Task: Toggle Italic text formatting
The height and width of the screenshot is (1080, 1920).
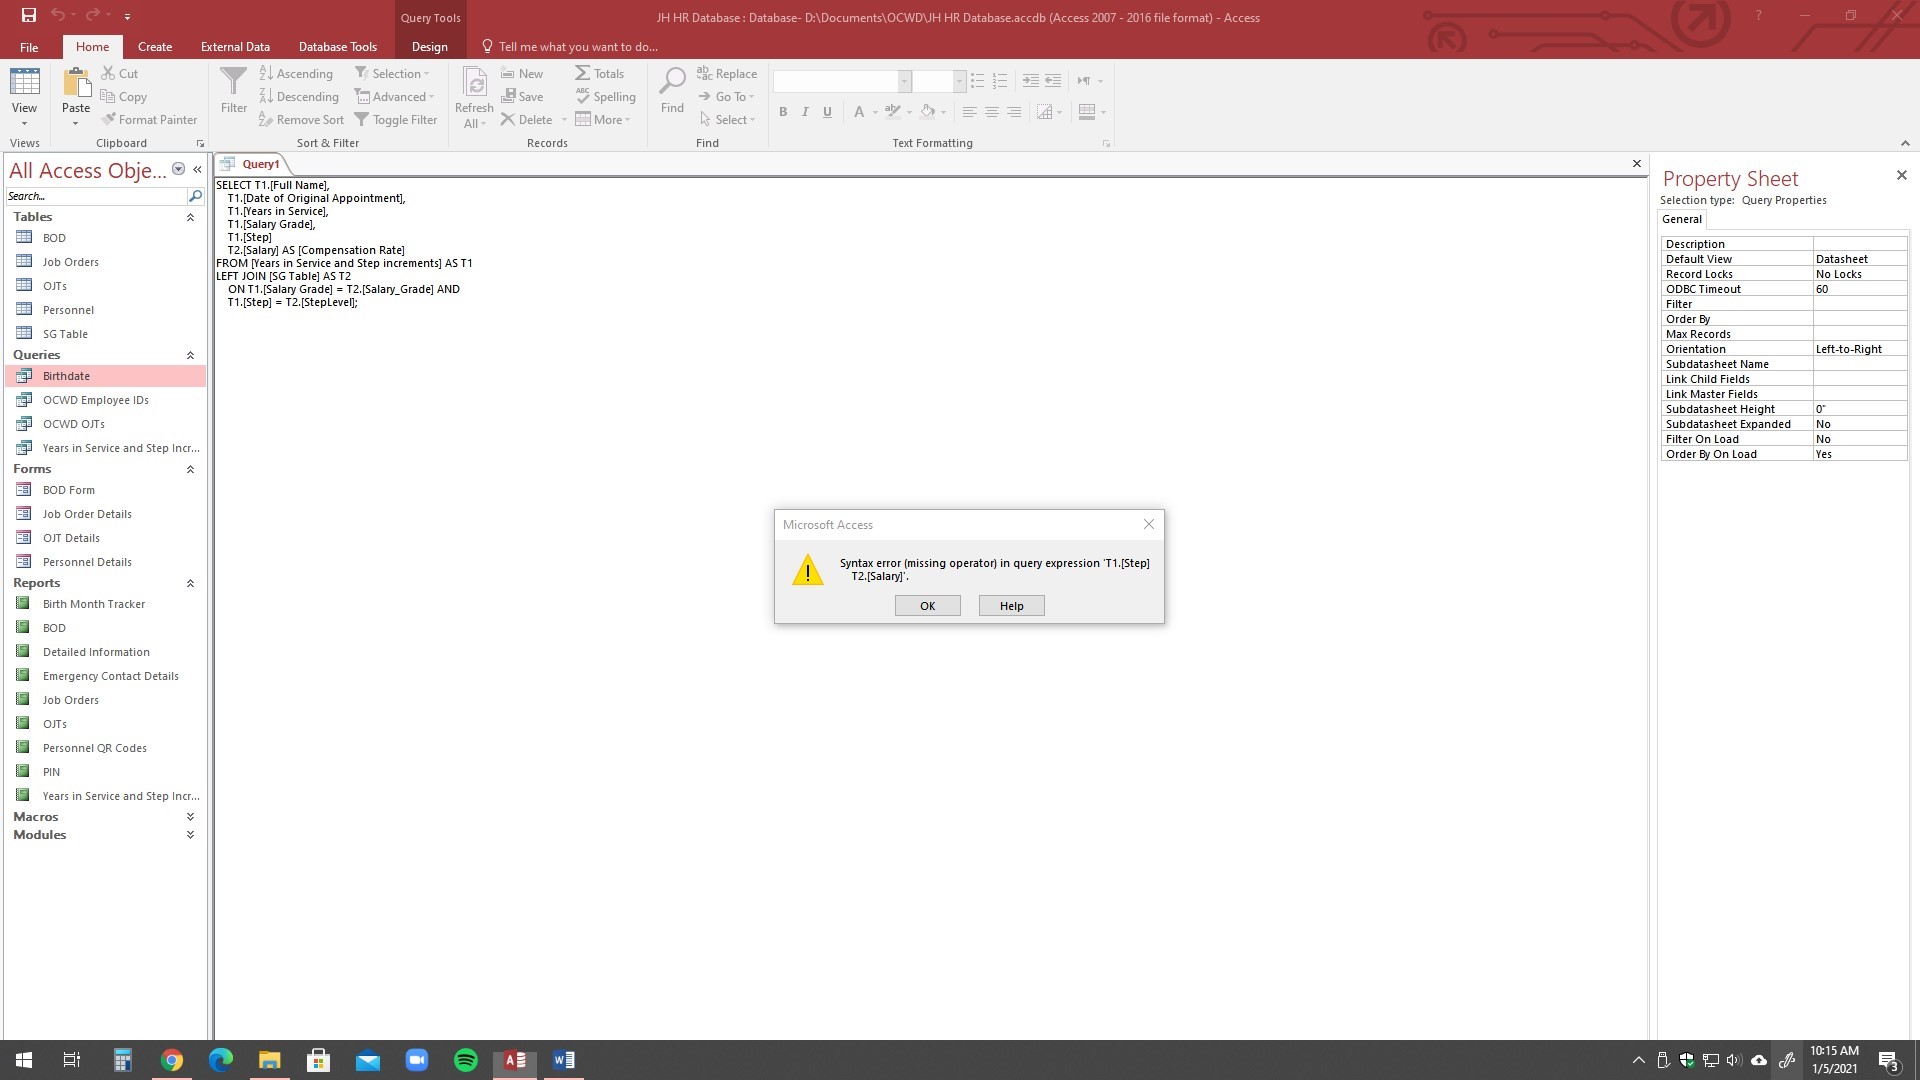Action: (x=805, y=112)
